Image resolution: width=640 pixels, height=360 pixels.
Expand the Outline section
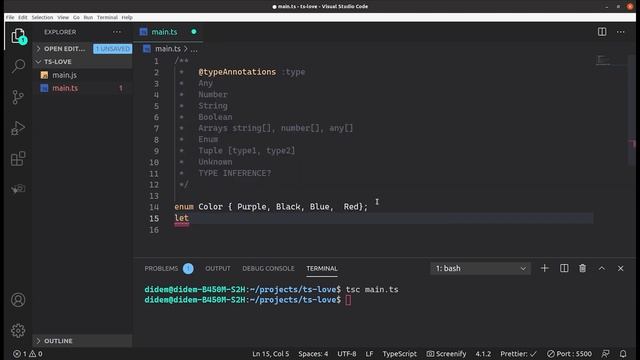click(82, 341)
